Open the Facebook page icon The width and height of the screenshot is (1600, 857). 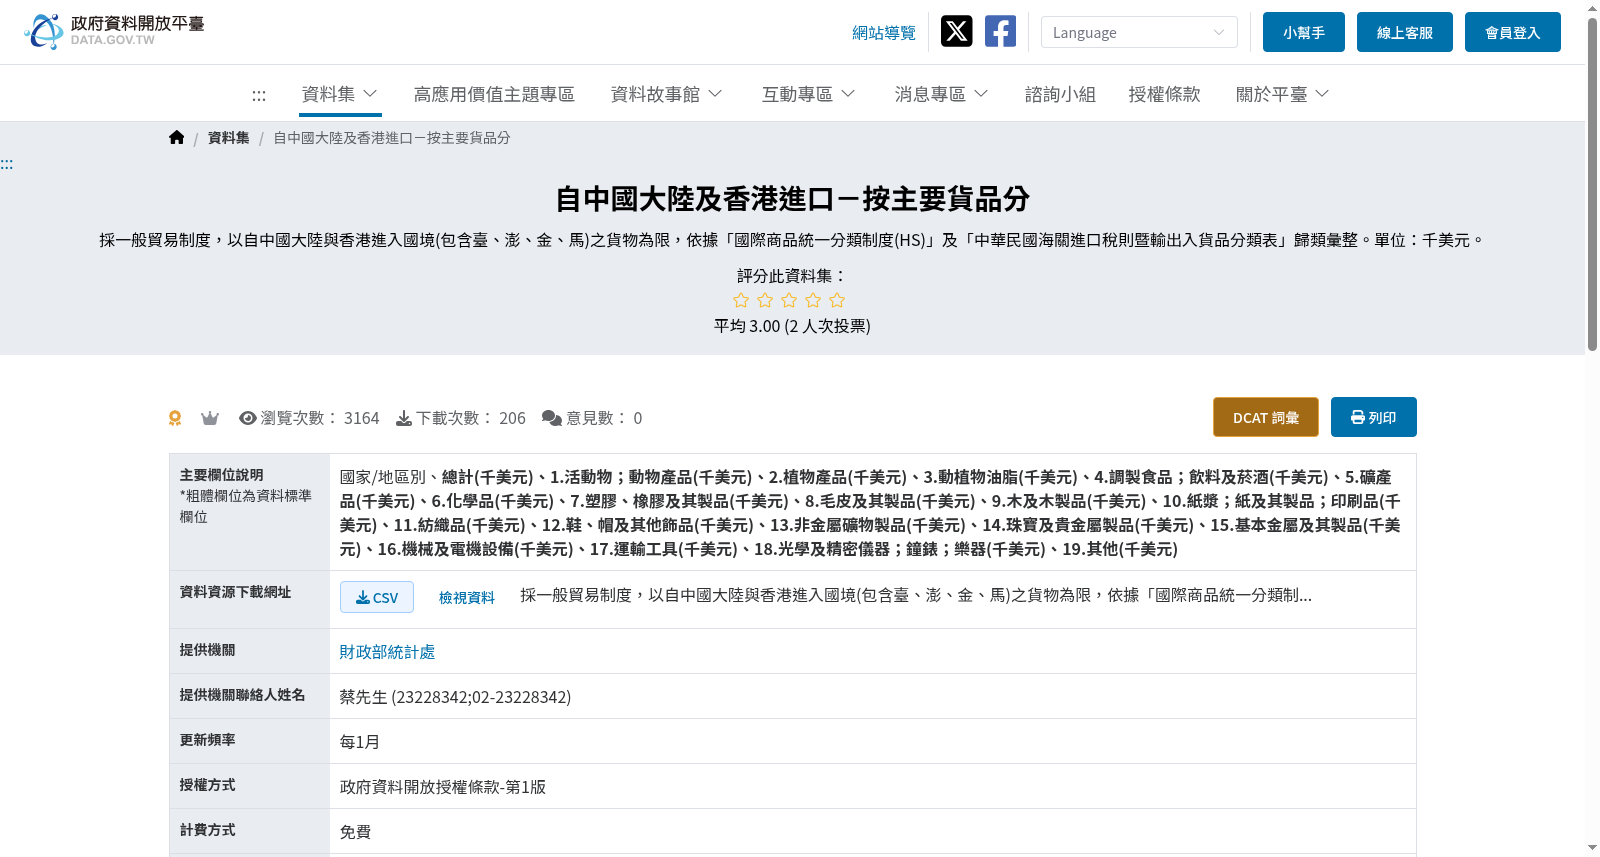click(x=1000, y=32)
